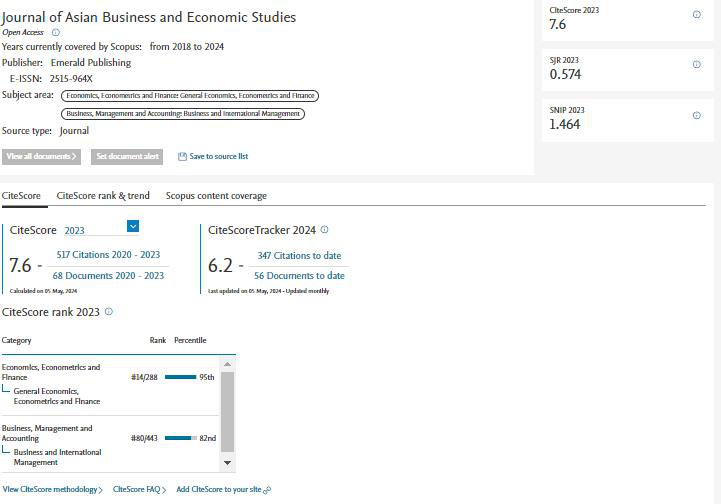Click the Save to source list icon

point(182,157)
